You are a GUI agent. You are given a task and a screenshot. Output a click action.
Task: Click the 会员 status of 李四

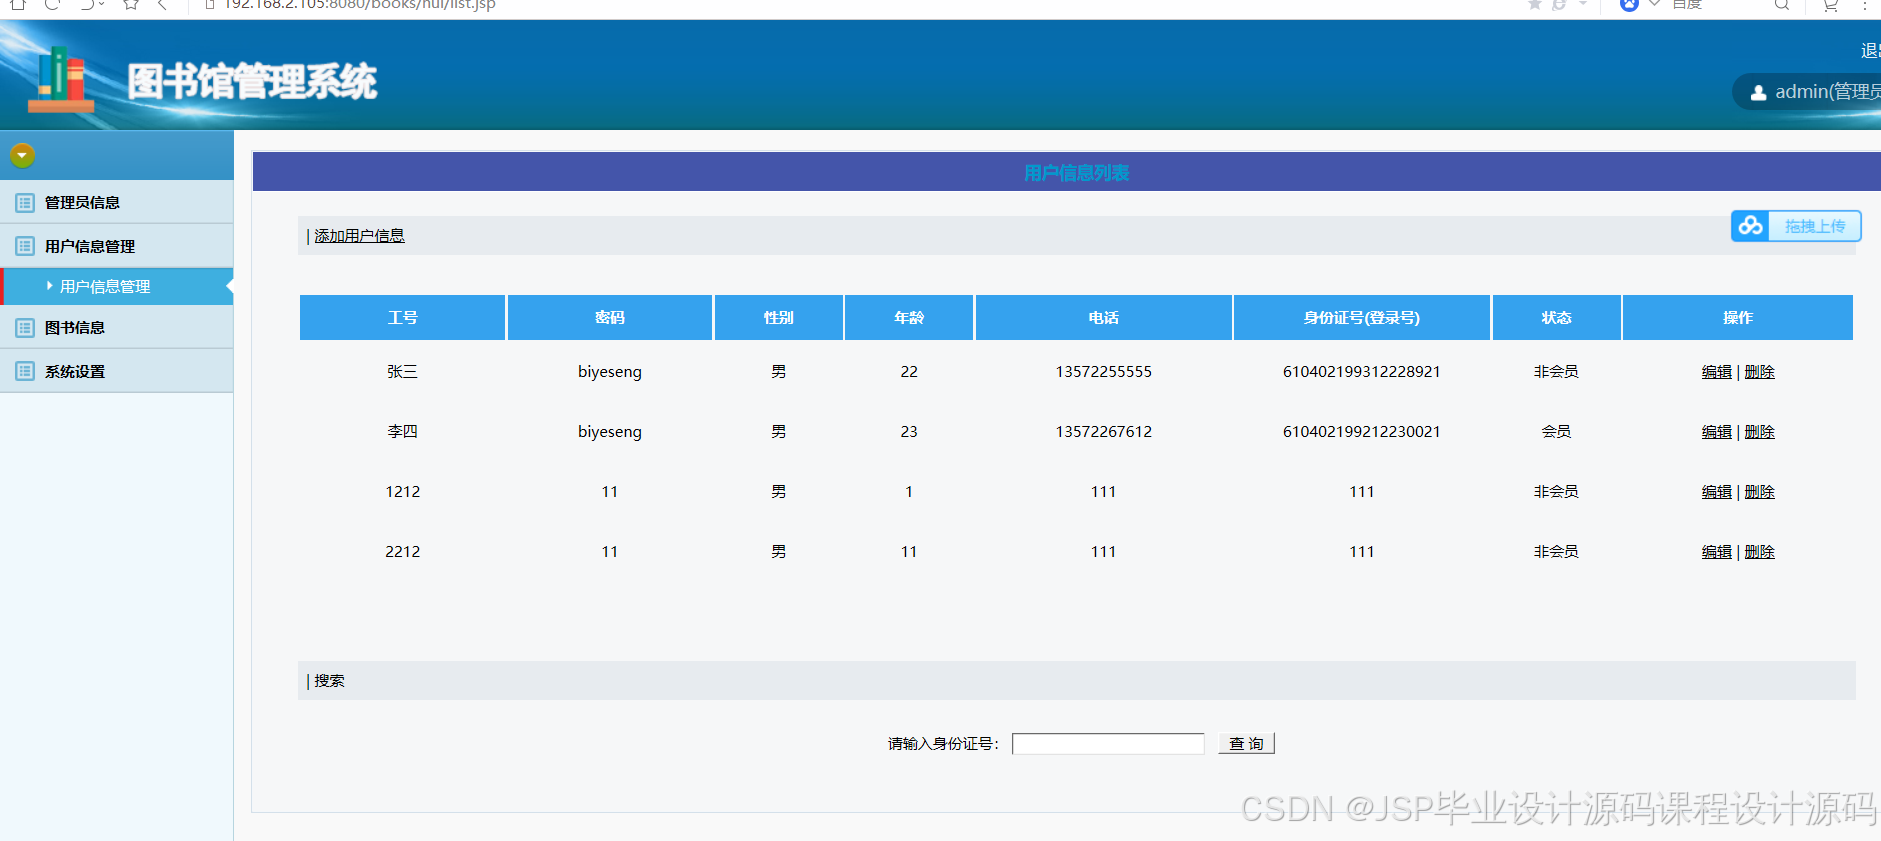click(1556, 432)
